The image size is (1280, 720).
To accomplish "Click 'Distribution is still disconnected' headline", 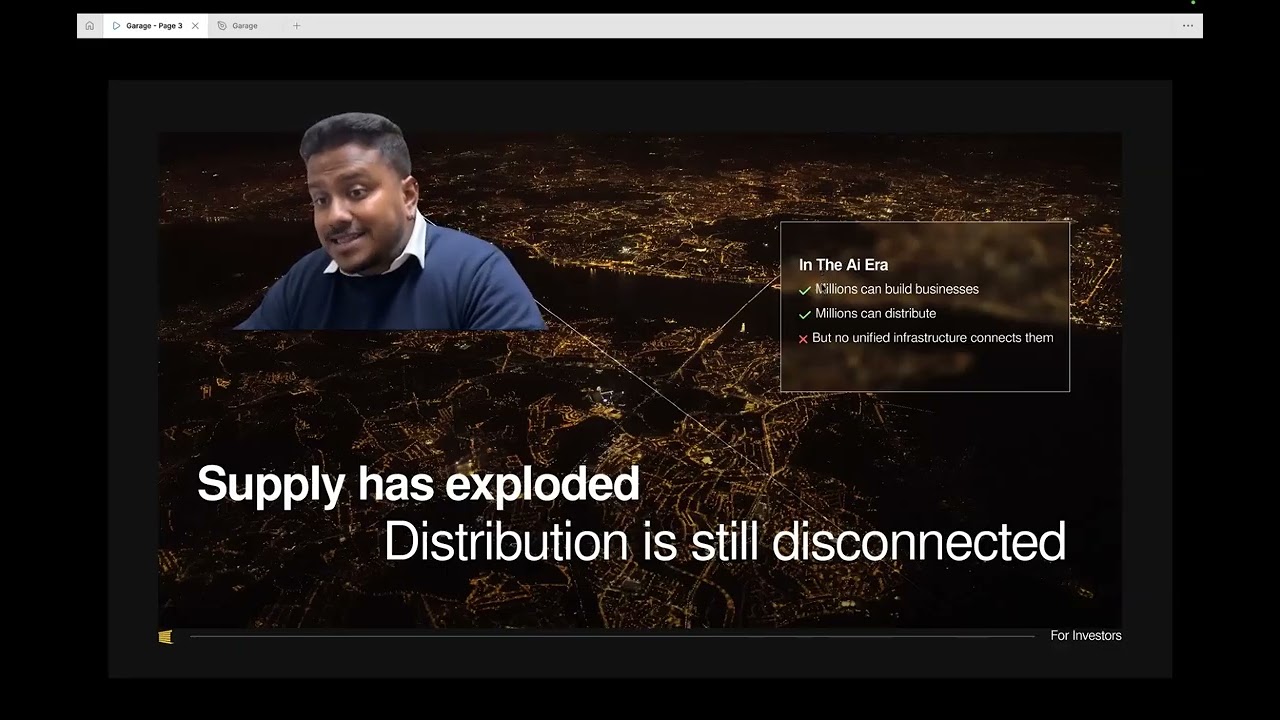I will (725, 541).
